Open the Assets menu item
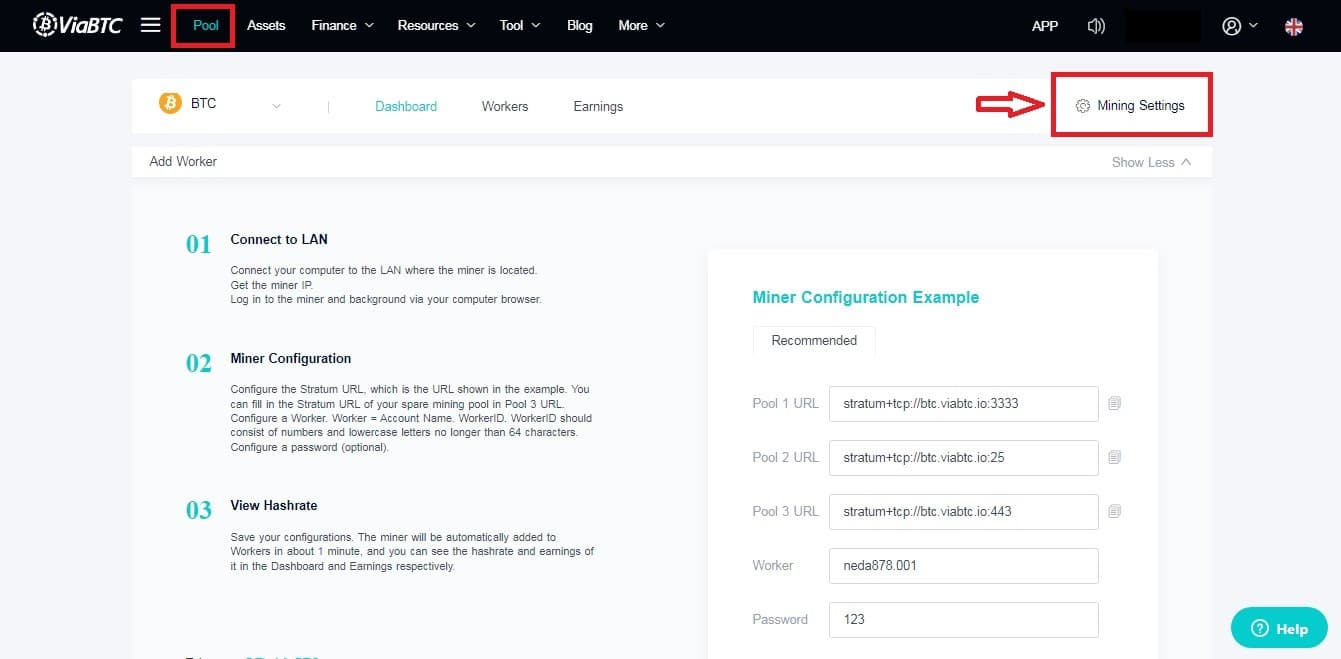 click(x=266, y=25)
